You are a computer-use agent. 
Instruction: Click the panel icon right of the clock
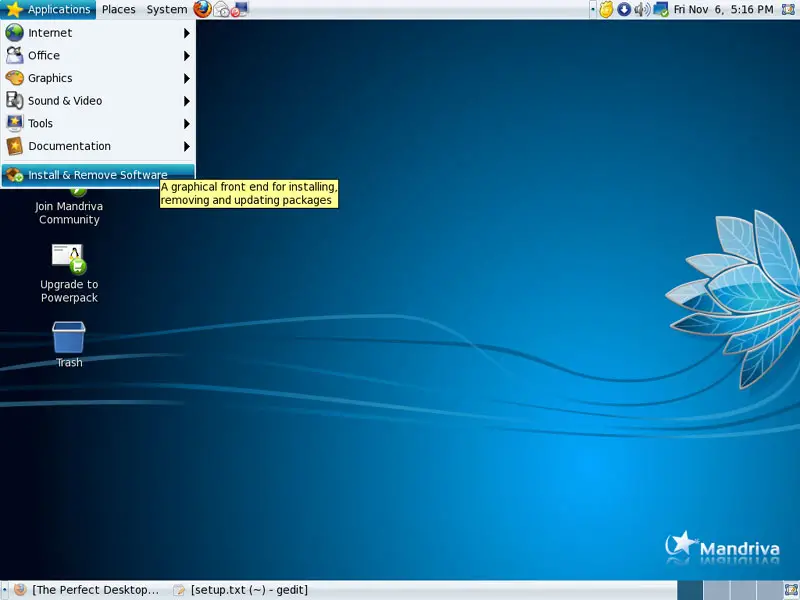point(788,9)
